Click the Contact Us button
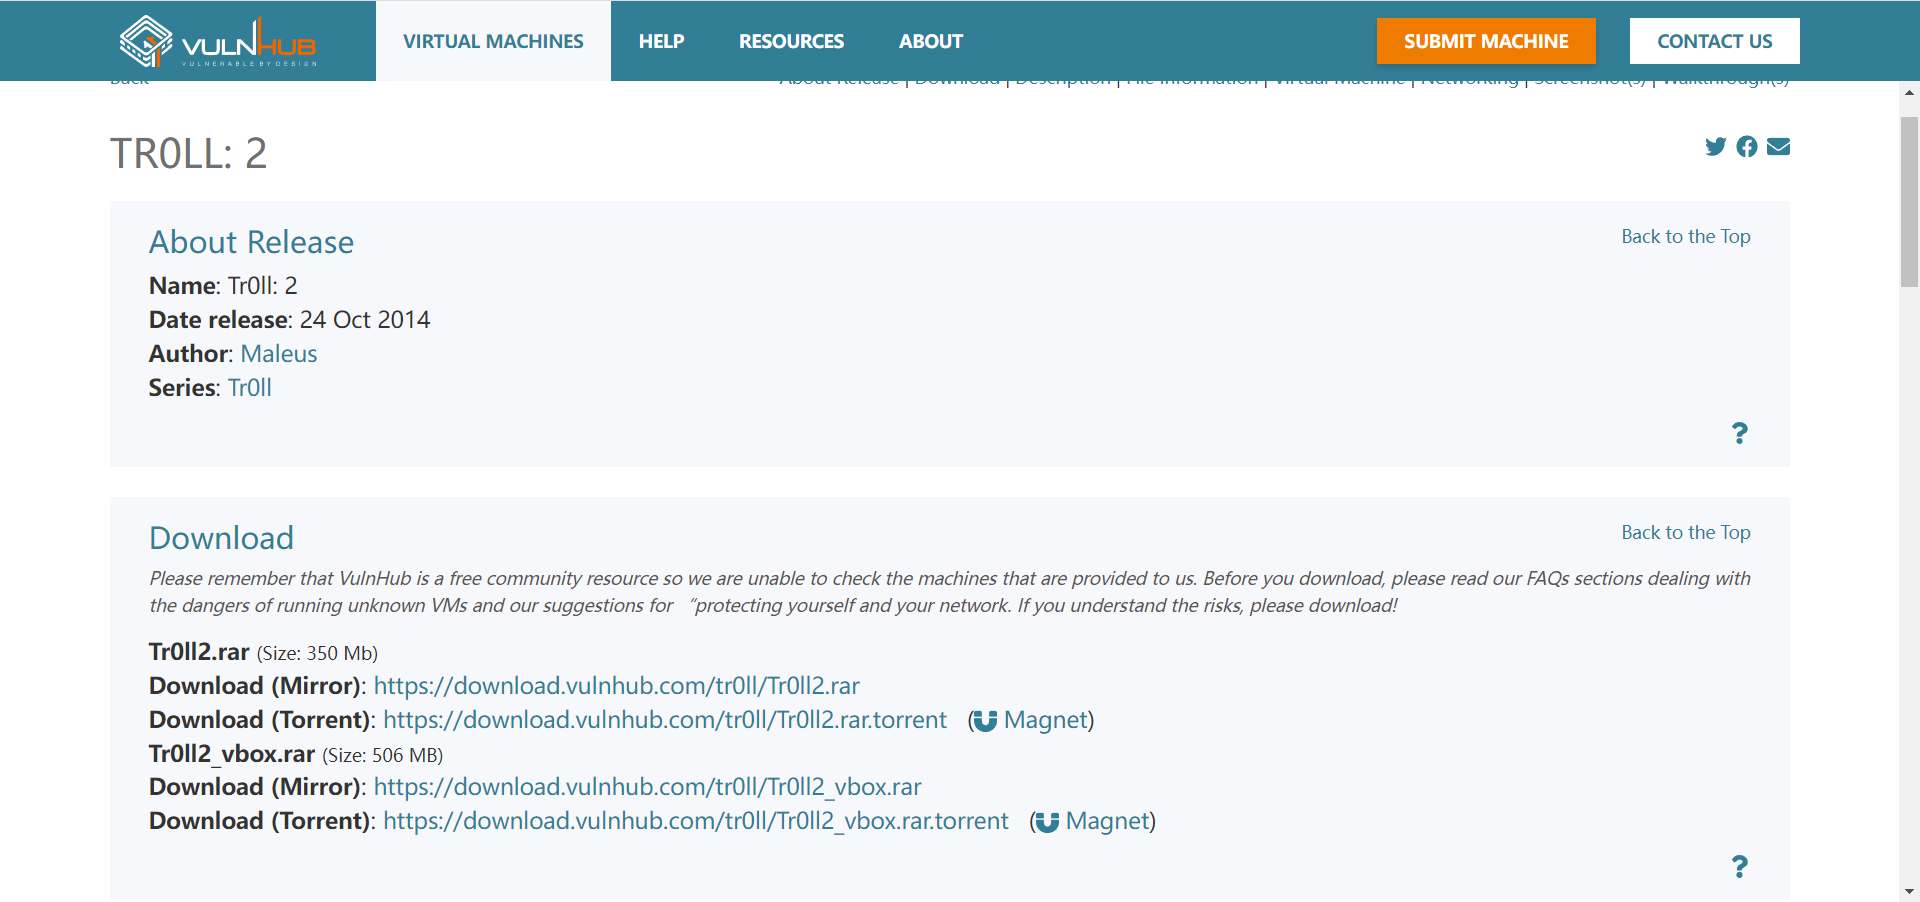The image size is (1920, 902). pos(1715,41)
